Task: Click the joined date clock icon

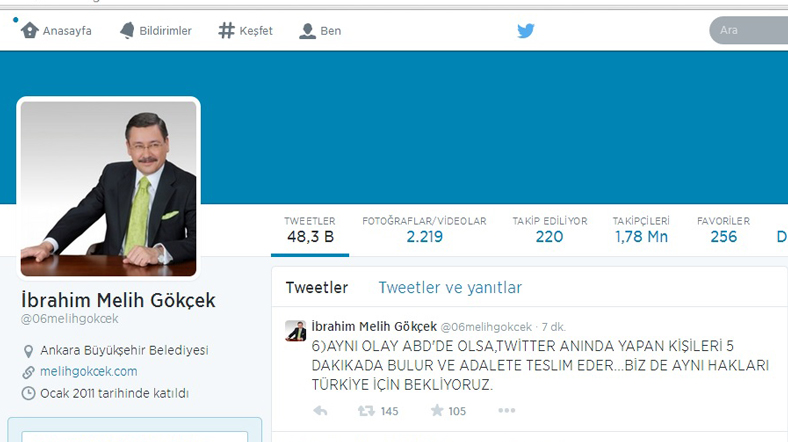Action: pos(28,393)
